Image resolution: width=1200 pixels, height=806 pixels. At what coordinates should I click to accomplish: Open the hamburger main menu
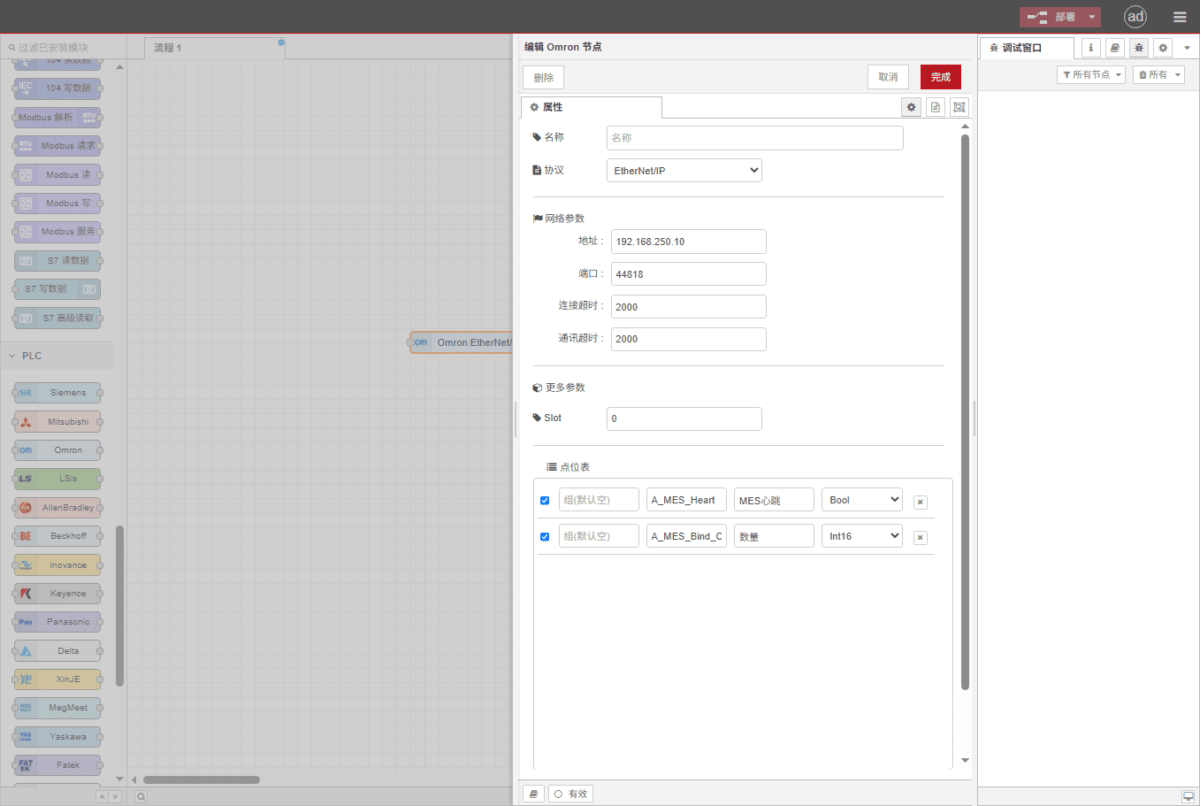point(1180,17)
